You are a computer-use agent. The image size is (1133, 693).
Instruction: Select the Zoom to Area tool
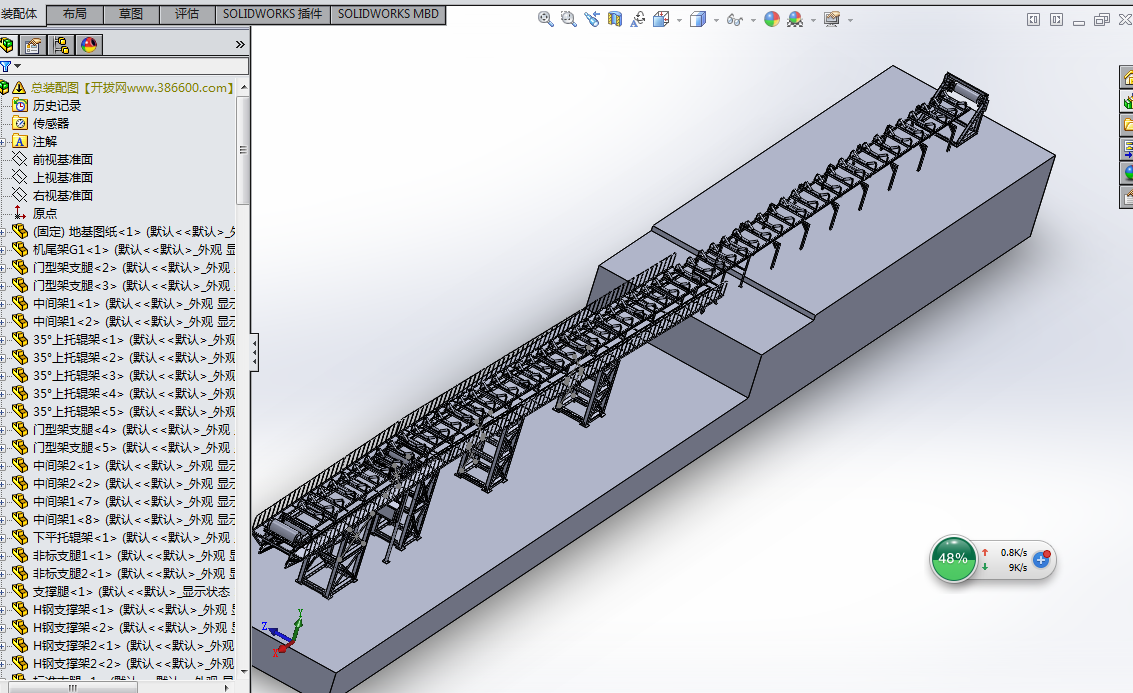click(569, 19)
